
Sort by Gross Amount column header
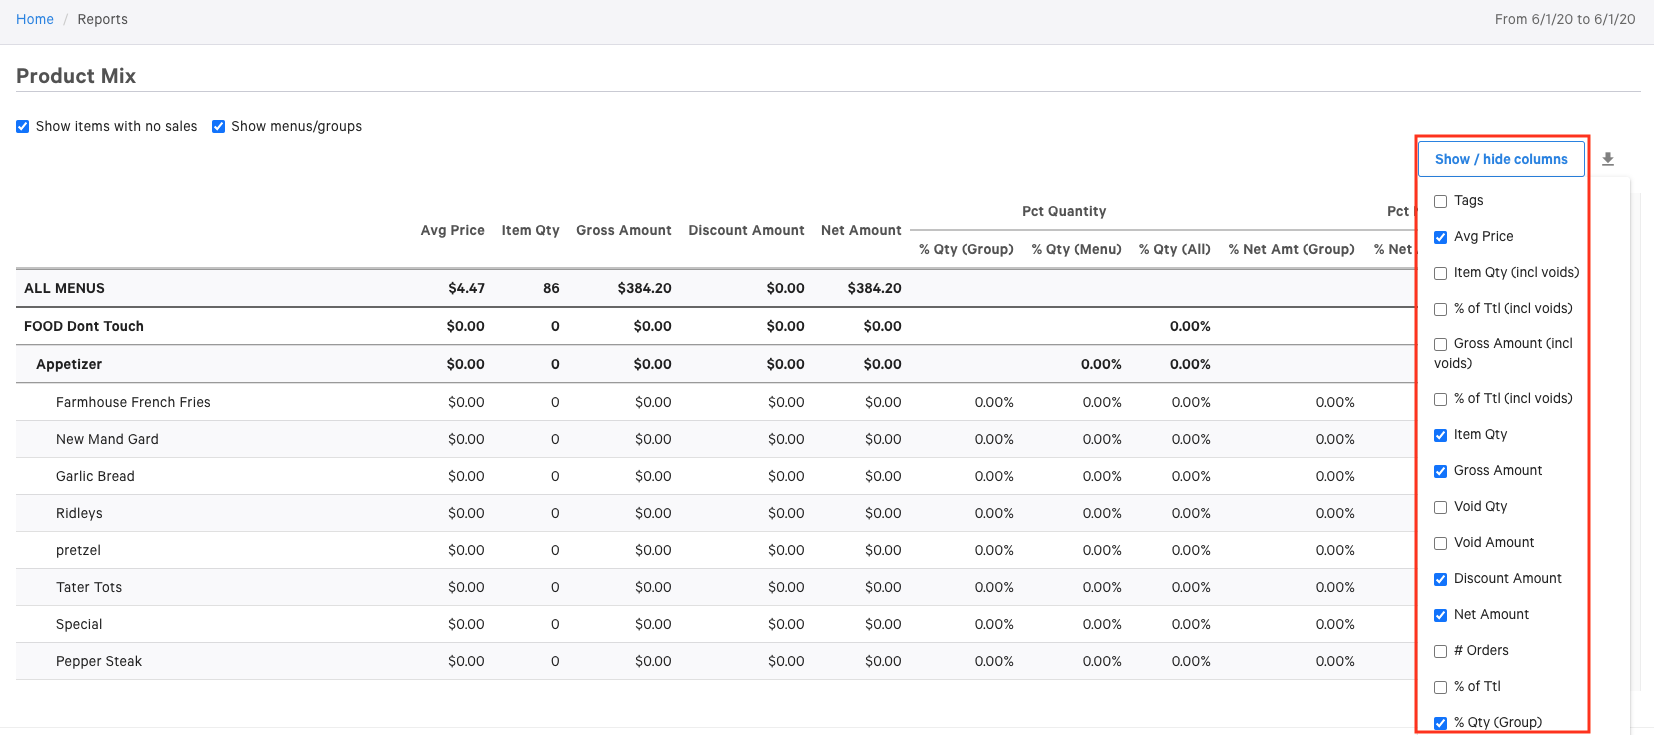pos(624,230)
